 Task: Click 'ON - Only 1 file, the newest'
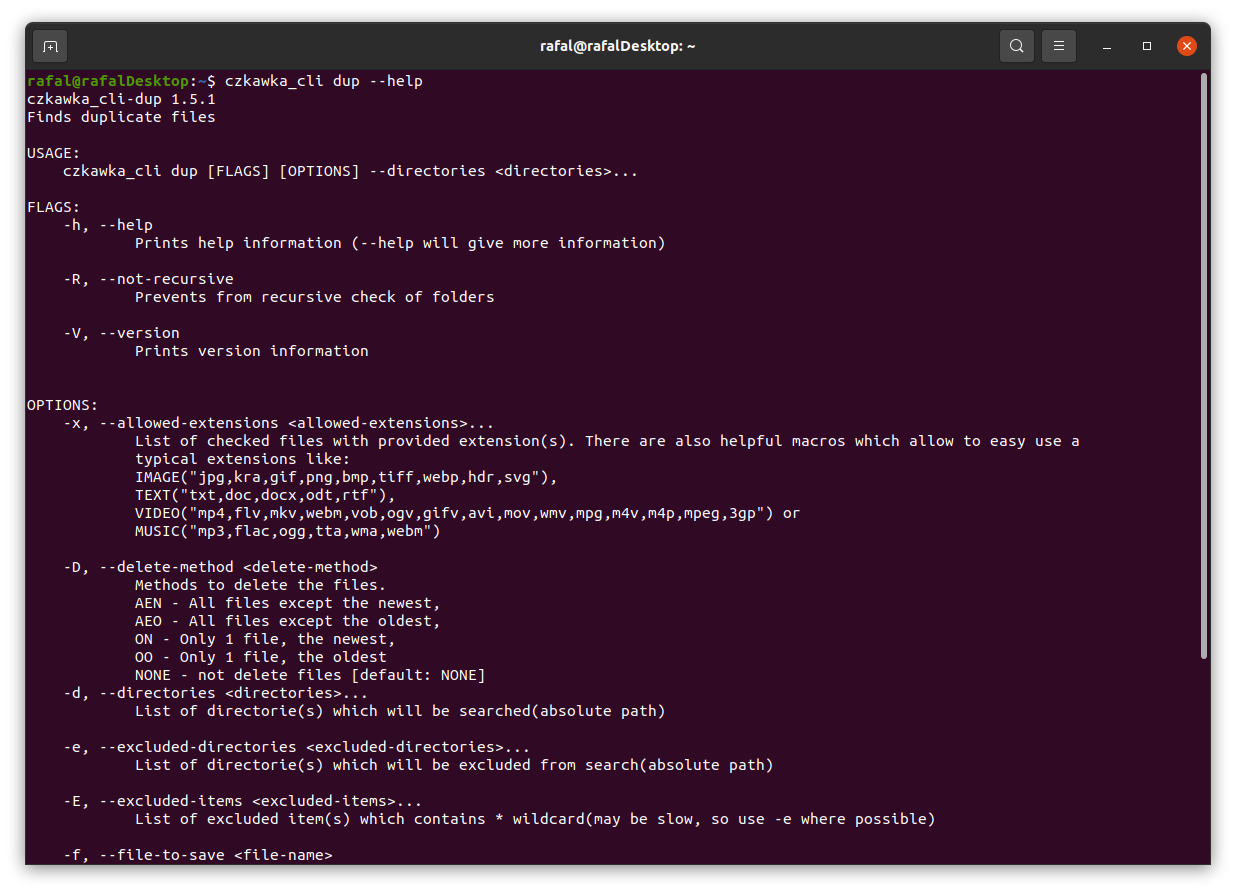point(265,639)
